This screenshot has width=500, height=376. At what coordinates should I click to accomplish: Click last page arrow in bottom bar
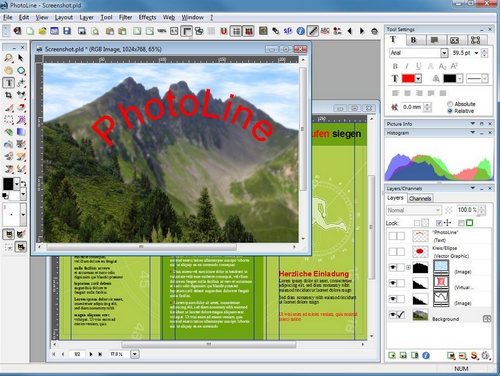coord(100,354)
